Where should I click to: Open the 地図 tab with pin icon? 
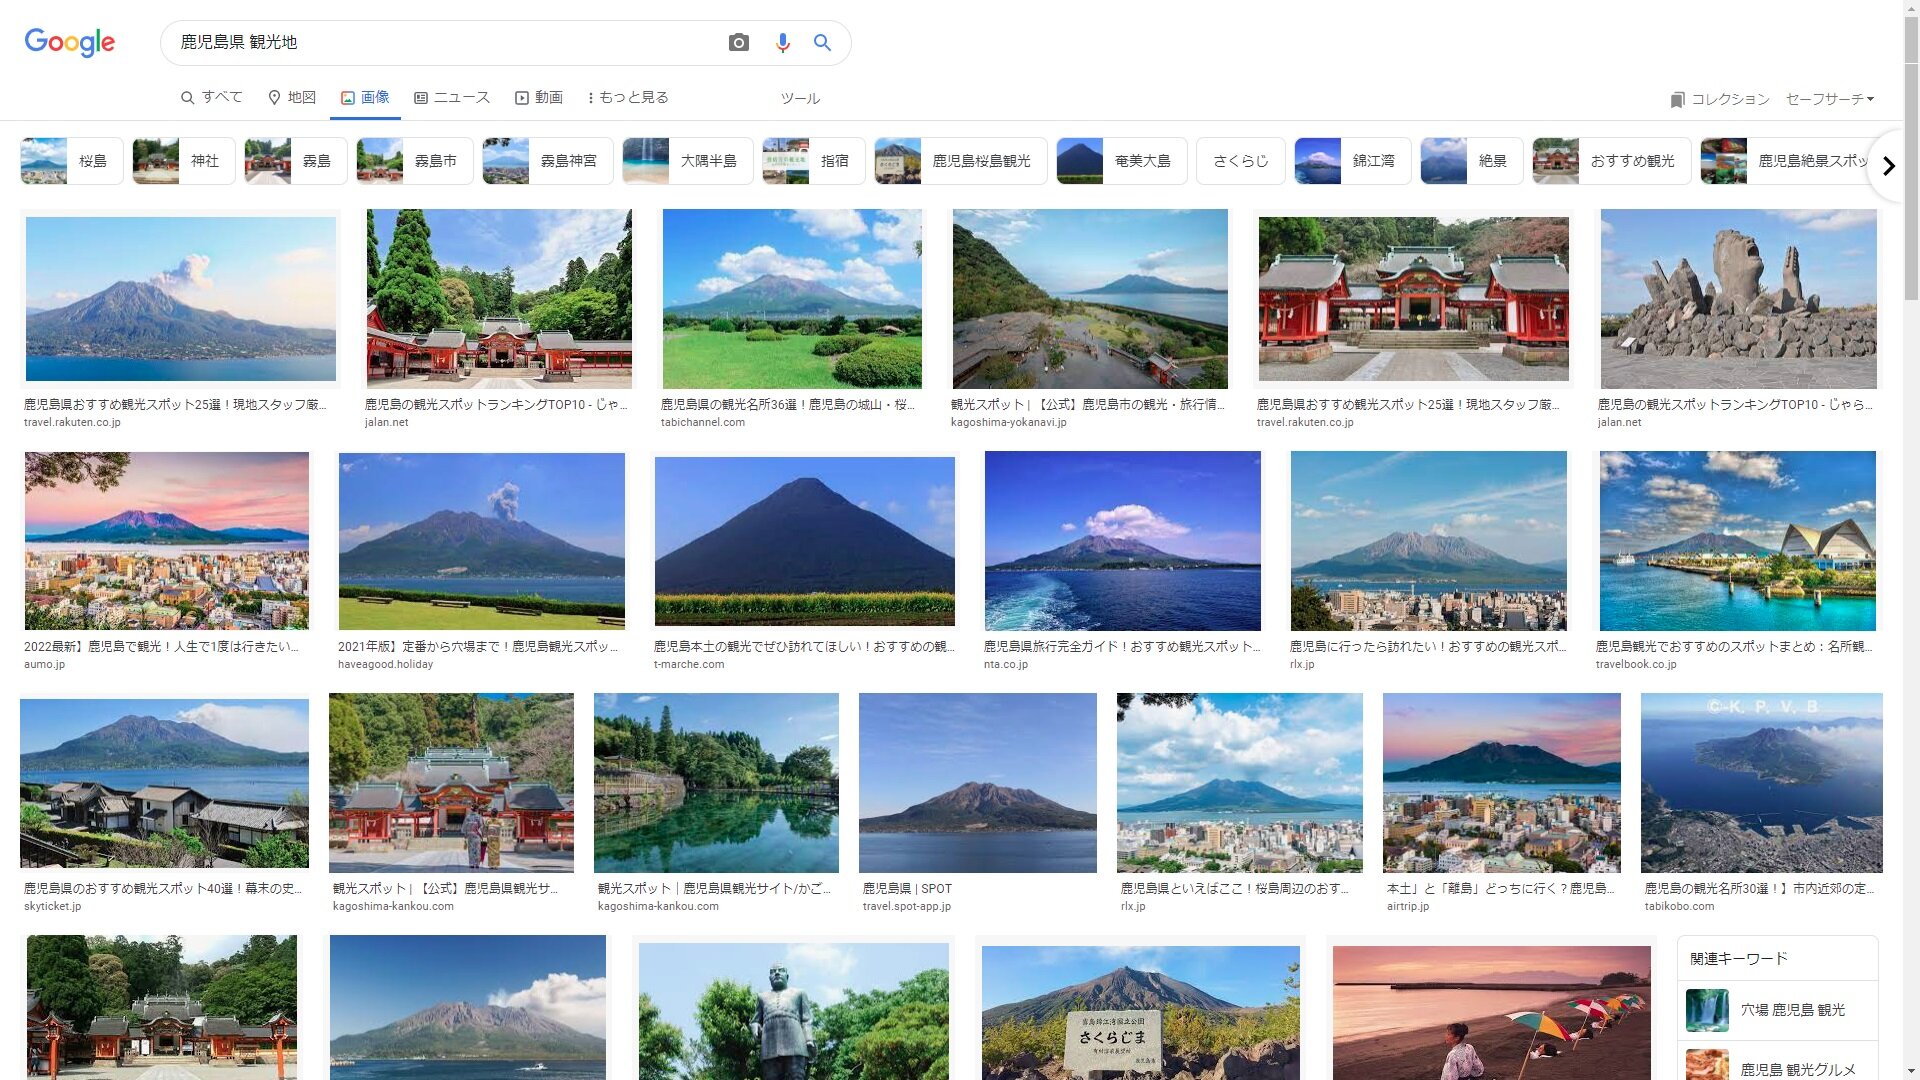click(x=292, y=97)
